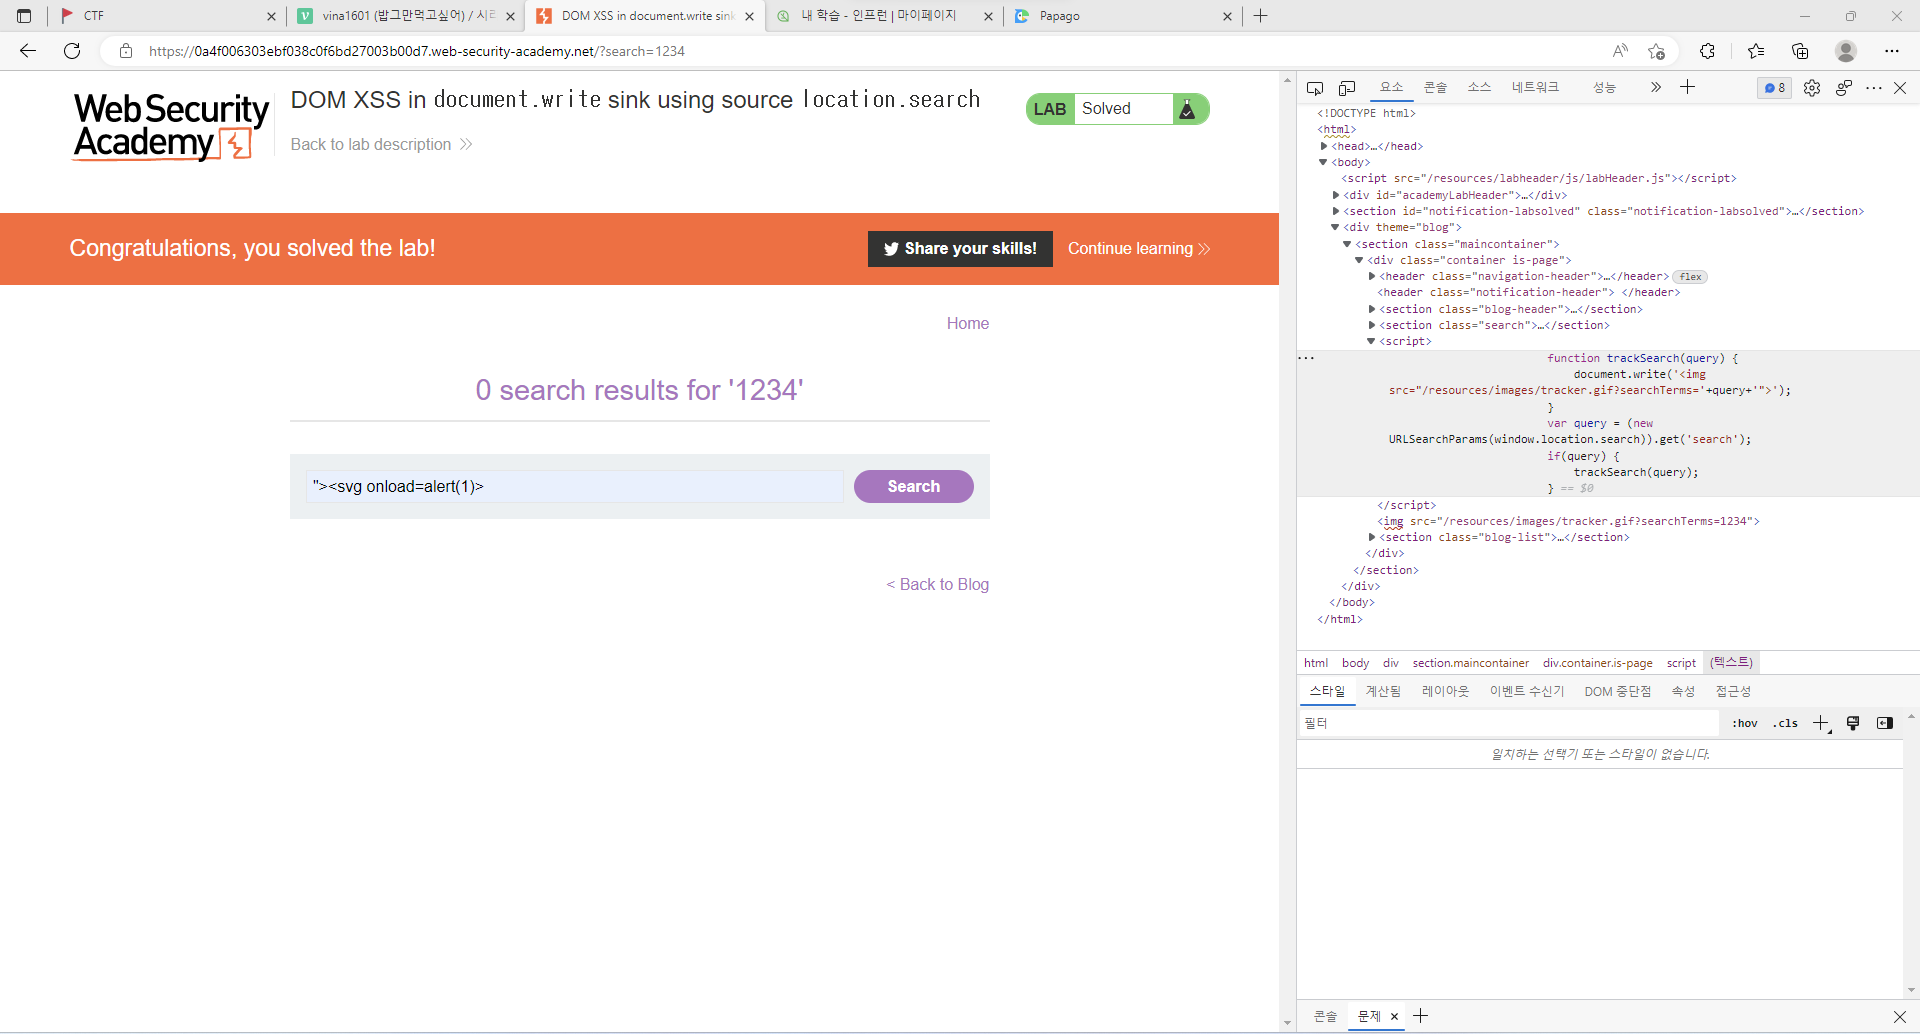1920x1034 pixels.
Task: Collapse the body element node
Action: (x=1323, y=162)
